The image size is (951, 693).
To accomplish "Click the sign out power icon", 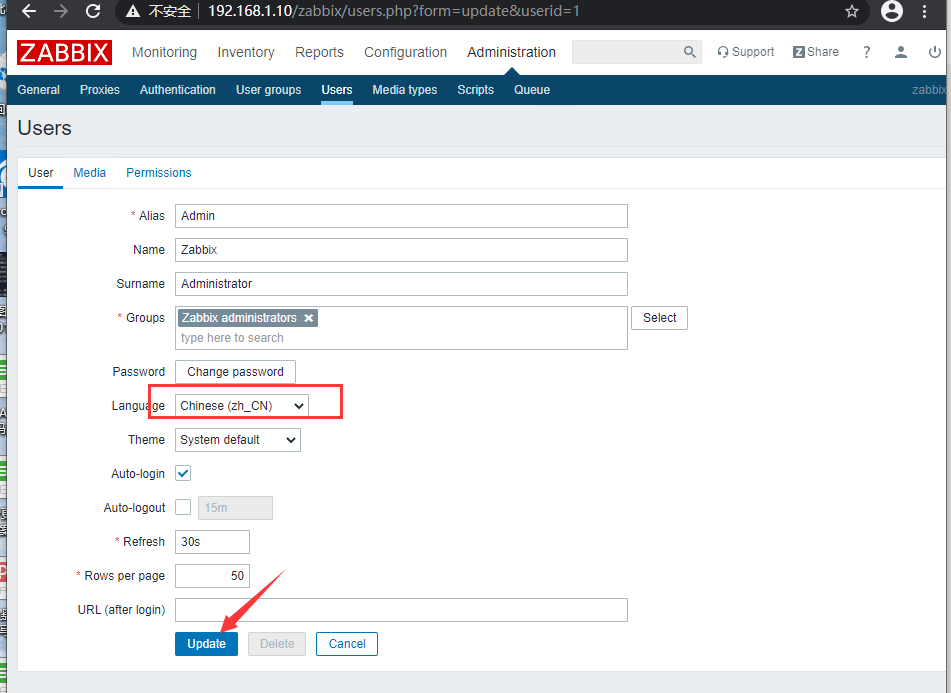I will click(x=935, y=52).
